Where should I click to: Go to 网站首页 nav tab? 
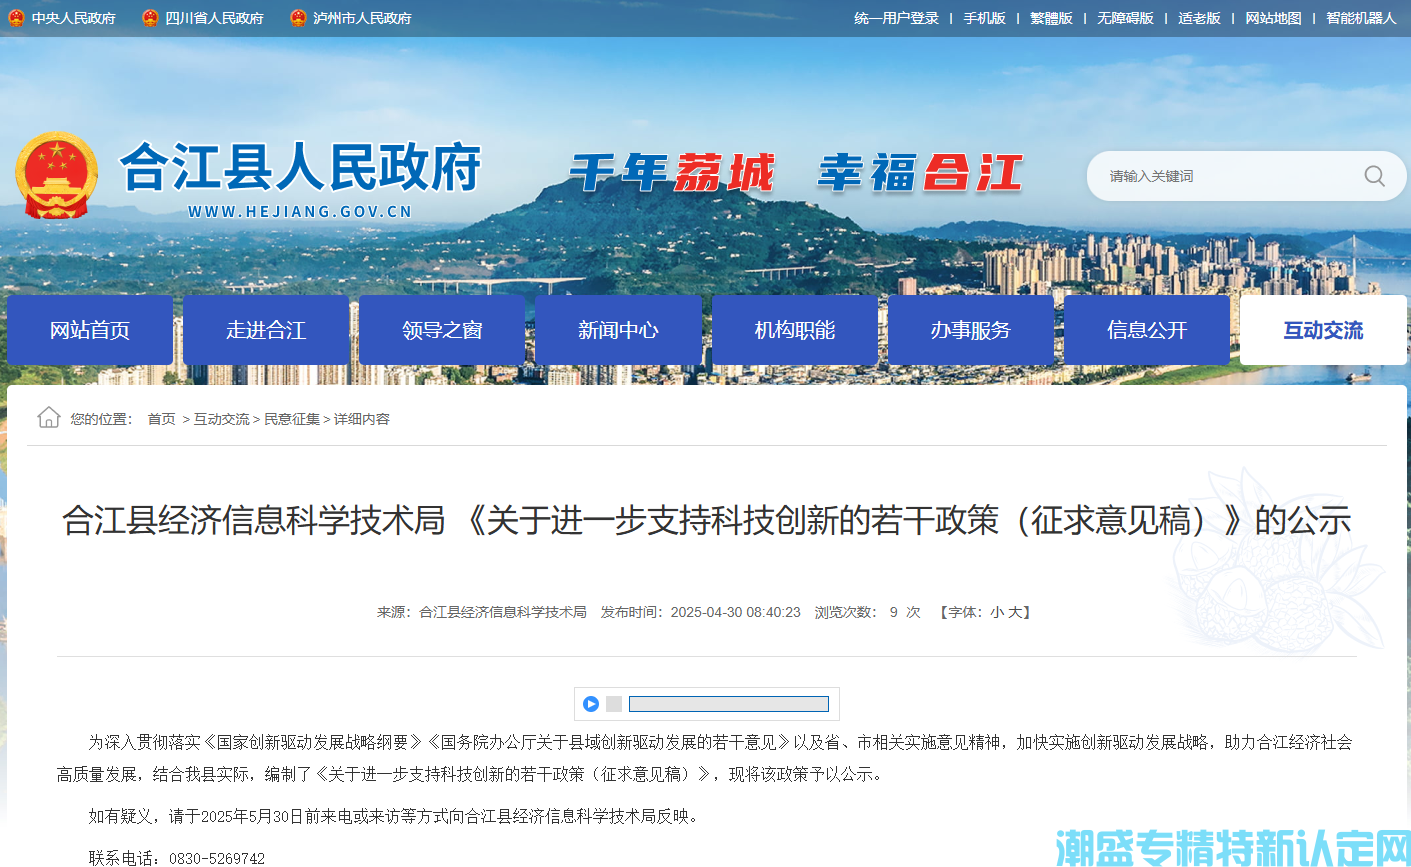pos(90,330)
